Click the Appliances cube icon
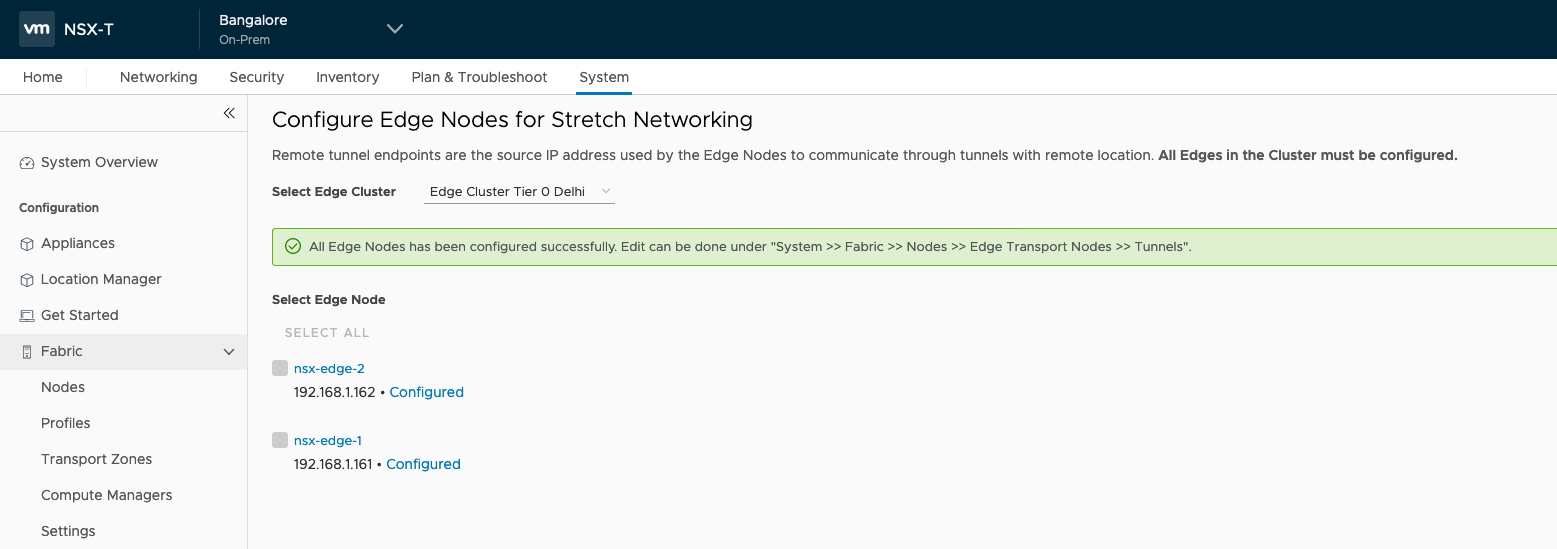This screenshot has height=549, width=1557. [27, 244]
